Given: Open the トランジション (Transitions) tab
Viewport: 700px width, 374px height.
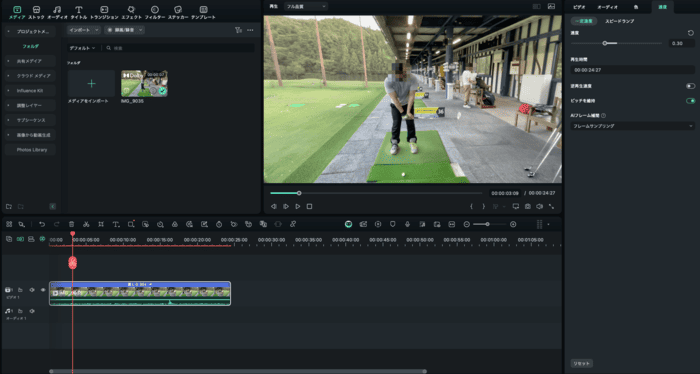Looking at the screenshot, I should [x=104, y=12].
